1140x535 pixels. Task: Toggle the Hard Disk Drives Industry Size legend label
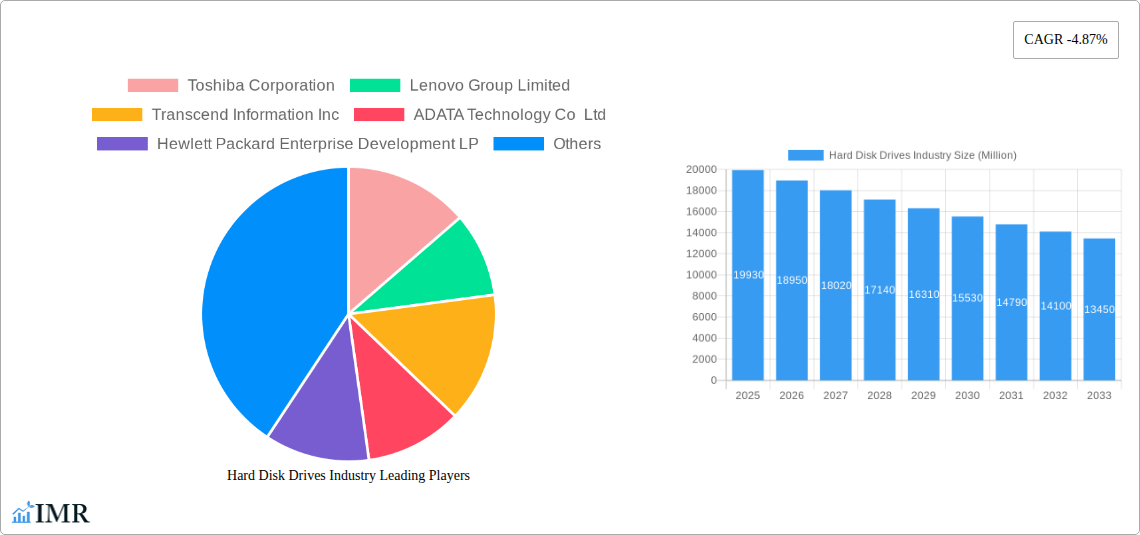923,155
